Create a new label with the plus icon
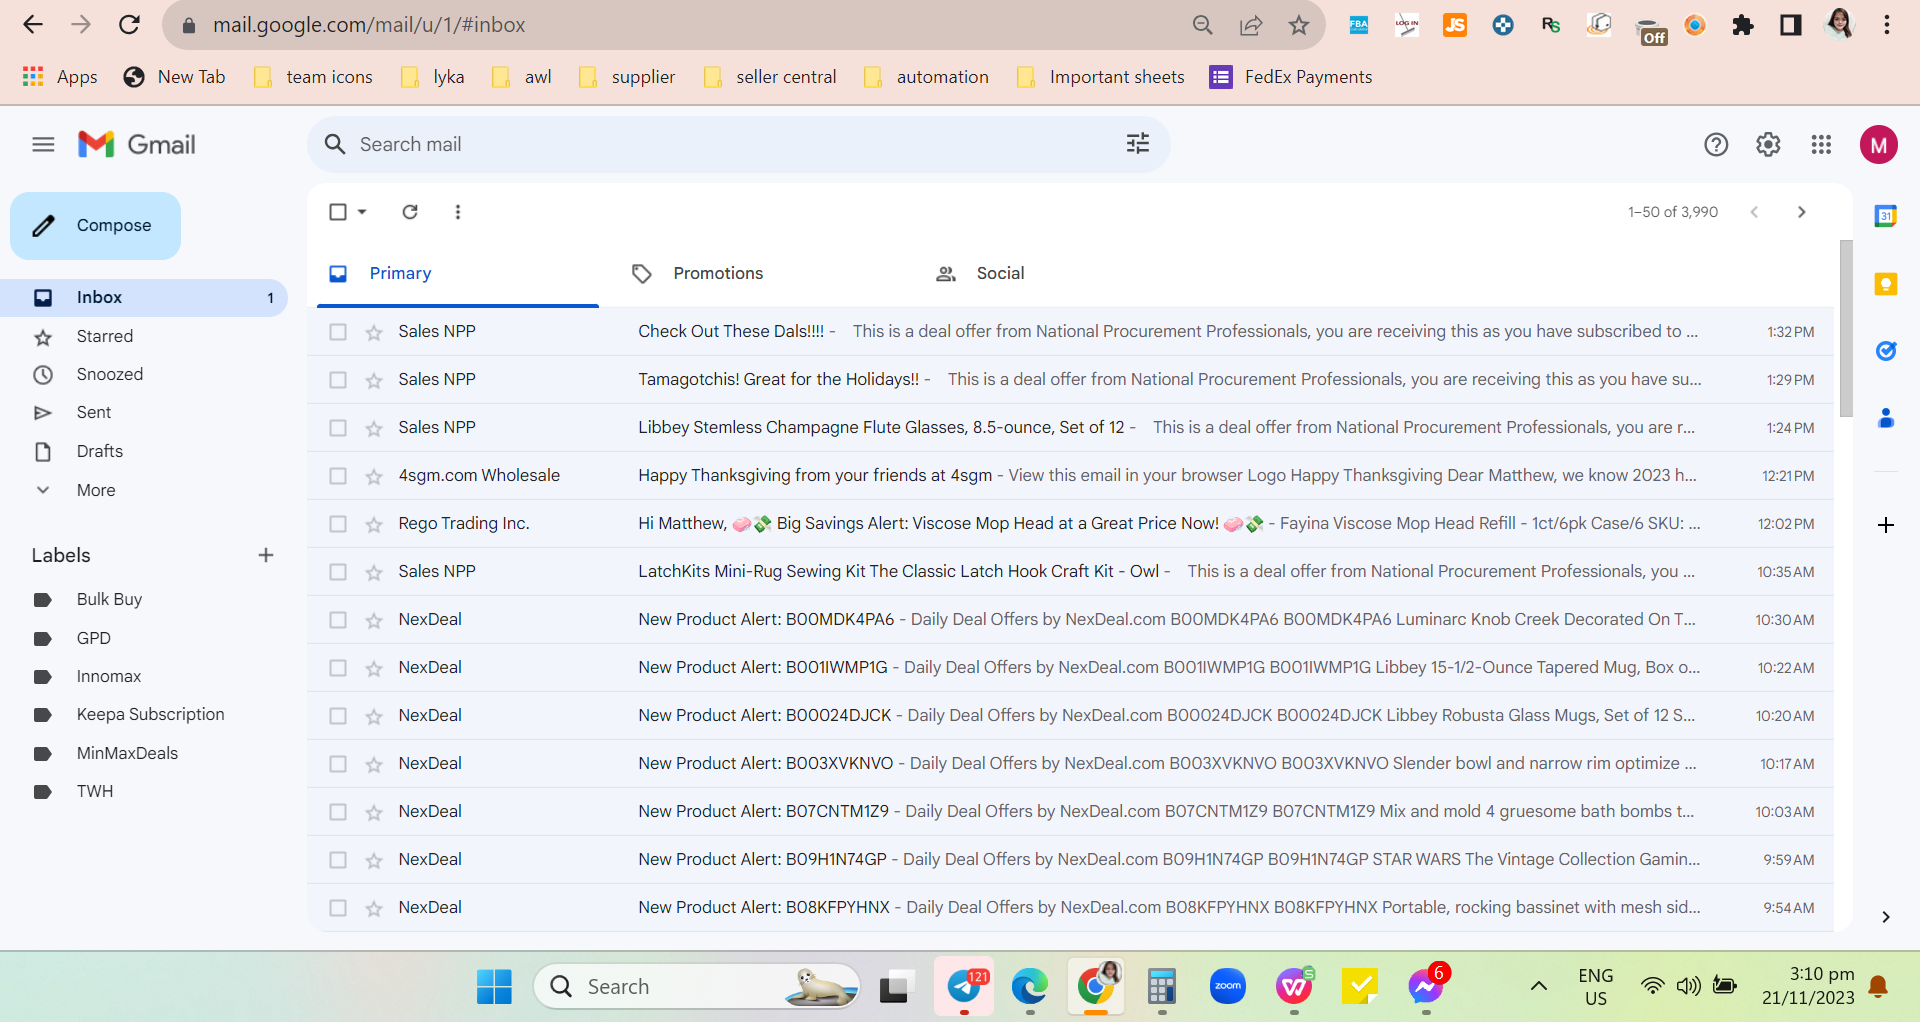 click(x=266, y=555)
